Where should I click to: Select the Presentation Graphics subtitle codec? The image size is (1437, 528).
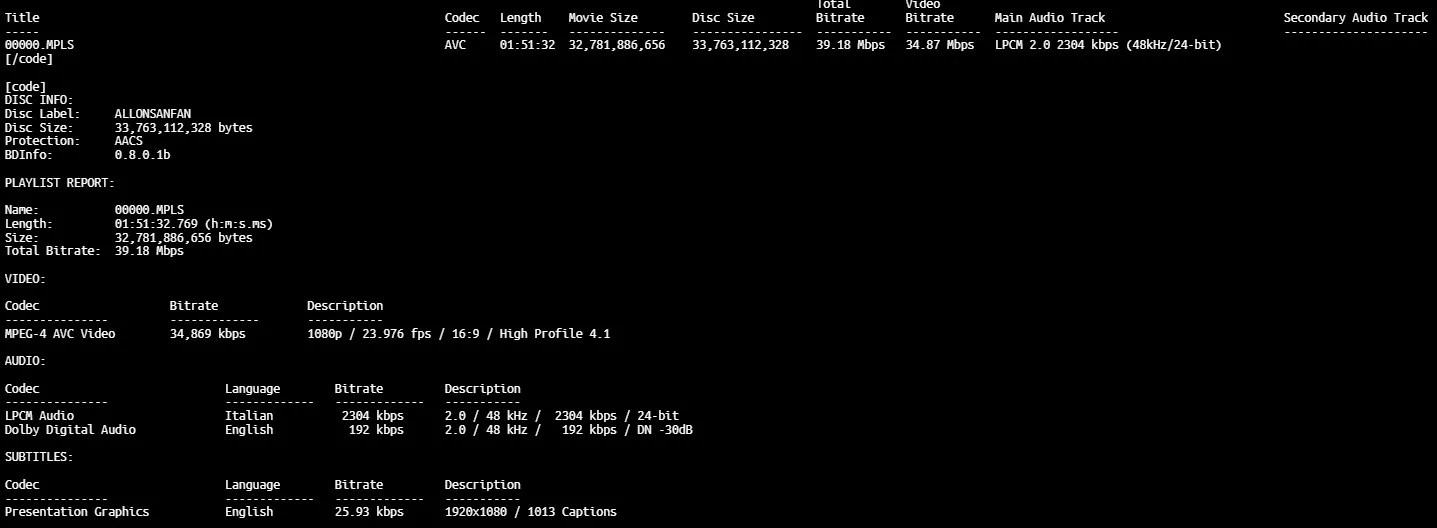pyautogui.click(x=77, y=512)
